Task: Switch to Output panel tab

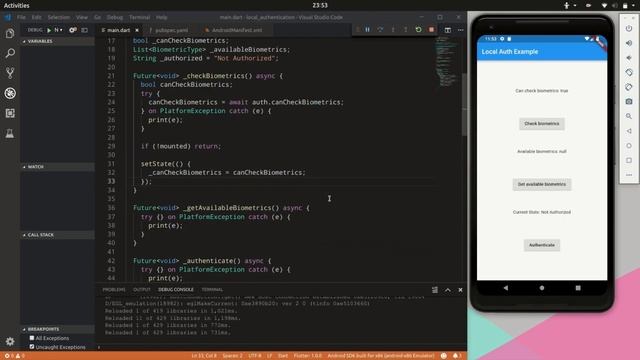Action: 142,290
